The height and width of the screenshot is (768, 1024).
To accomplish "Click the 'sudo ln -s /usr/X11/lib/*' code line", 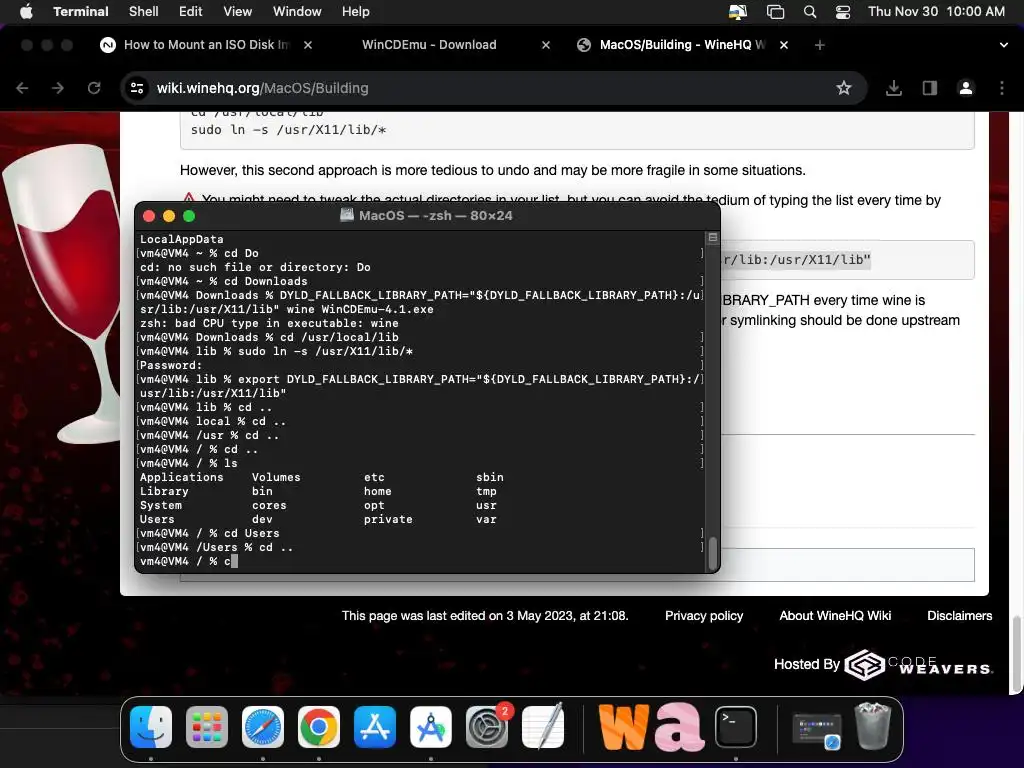I will tap(288, 129).
